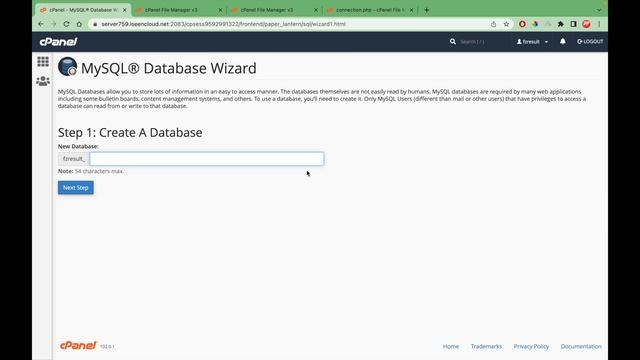Expand the tab search chevron
This screenshot has width=640, height=360.
(x=599, y=10)
